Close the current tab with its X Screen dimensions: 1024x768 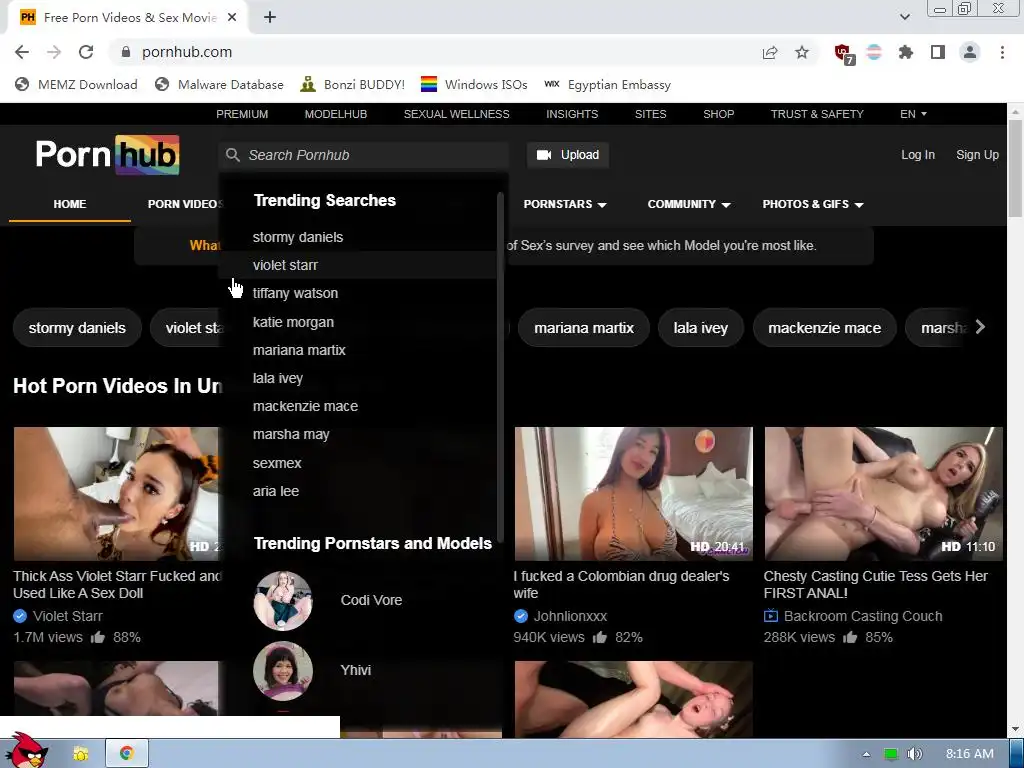coord(232,18)
